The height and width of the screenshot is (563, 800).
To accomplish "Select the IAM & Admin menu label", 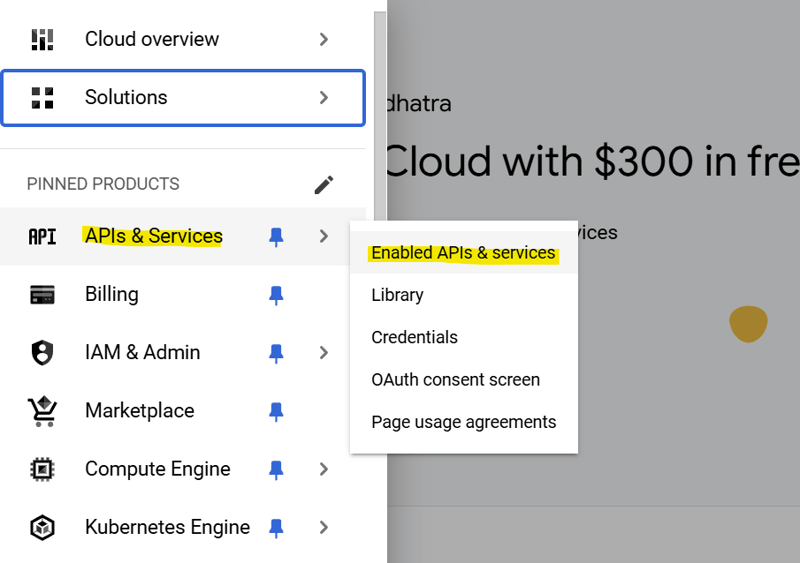I will [x=142, y=353].
